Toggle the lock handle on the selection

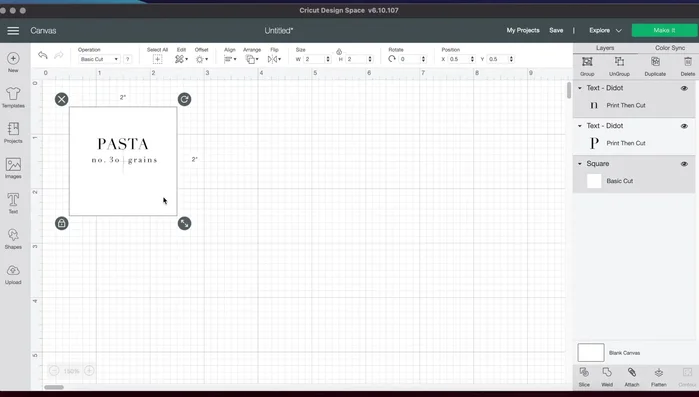pos(62,223)
